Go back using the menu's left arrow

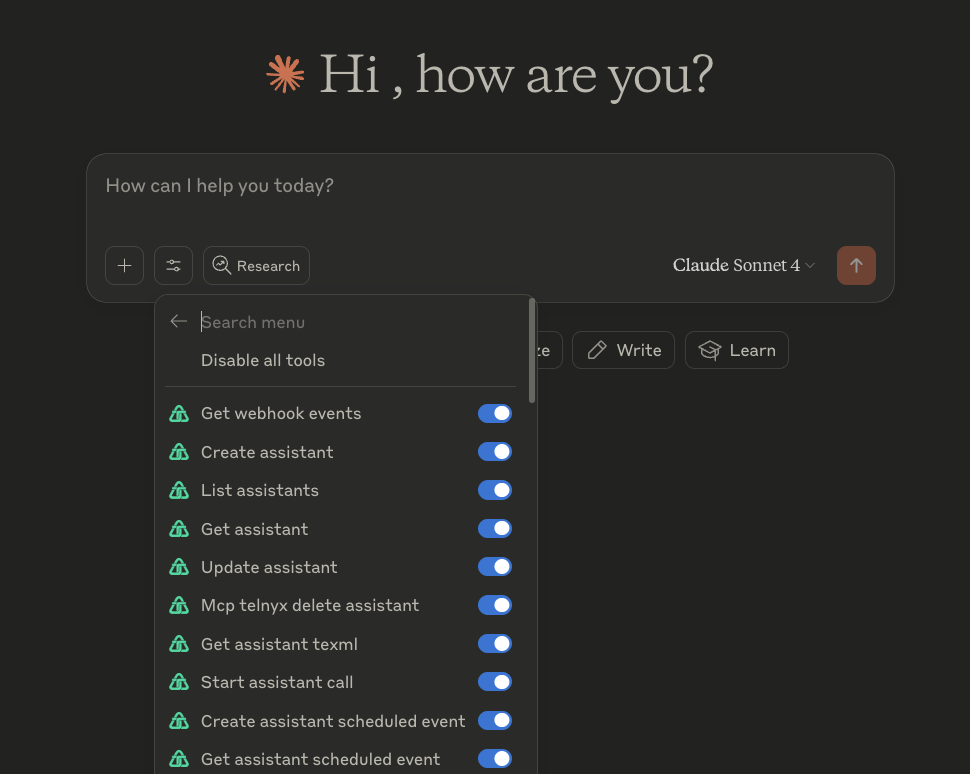pos(179,321)
